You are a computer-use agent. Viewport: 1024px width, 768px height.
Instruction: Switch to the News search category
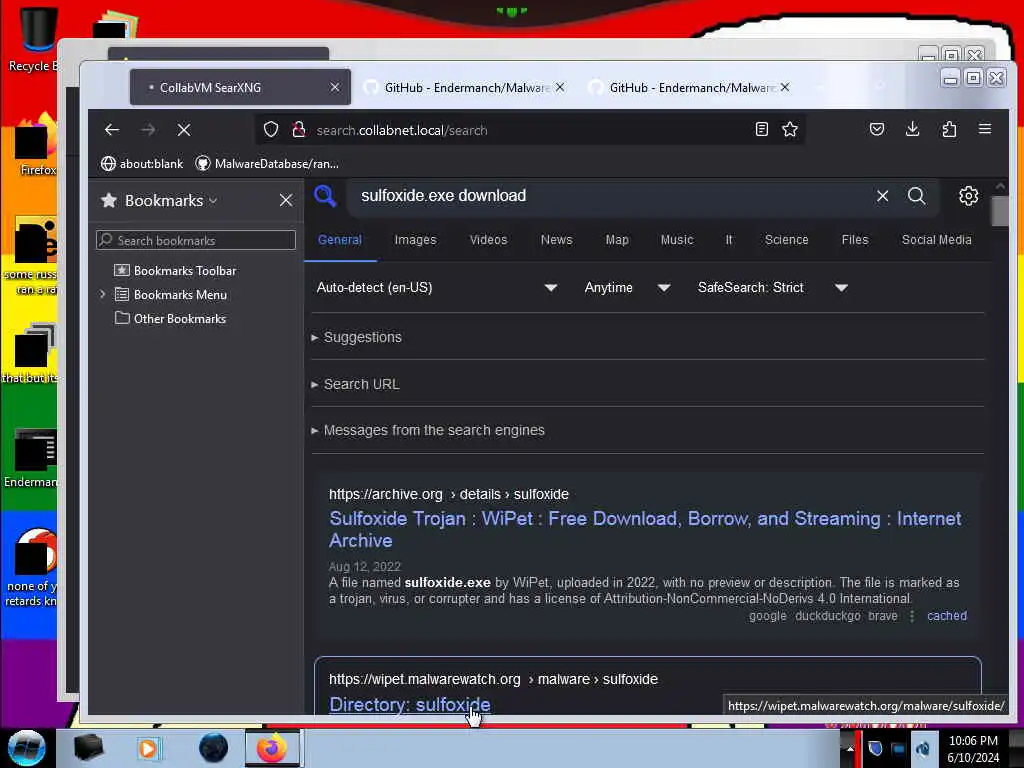tap(556, 240)
